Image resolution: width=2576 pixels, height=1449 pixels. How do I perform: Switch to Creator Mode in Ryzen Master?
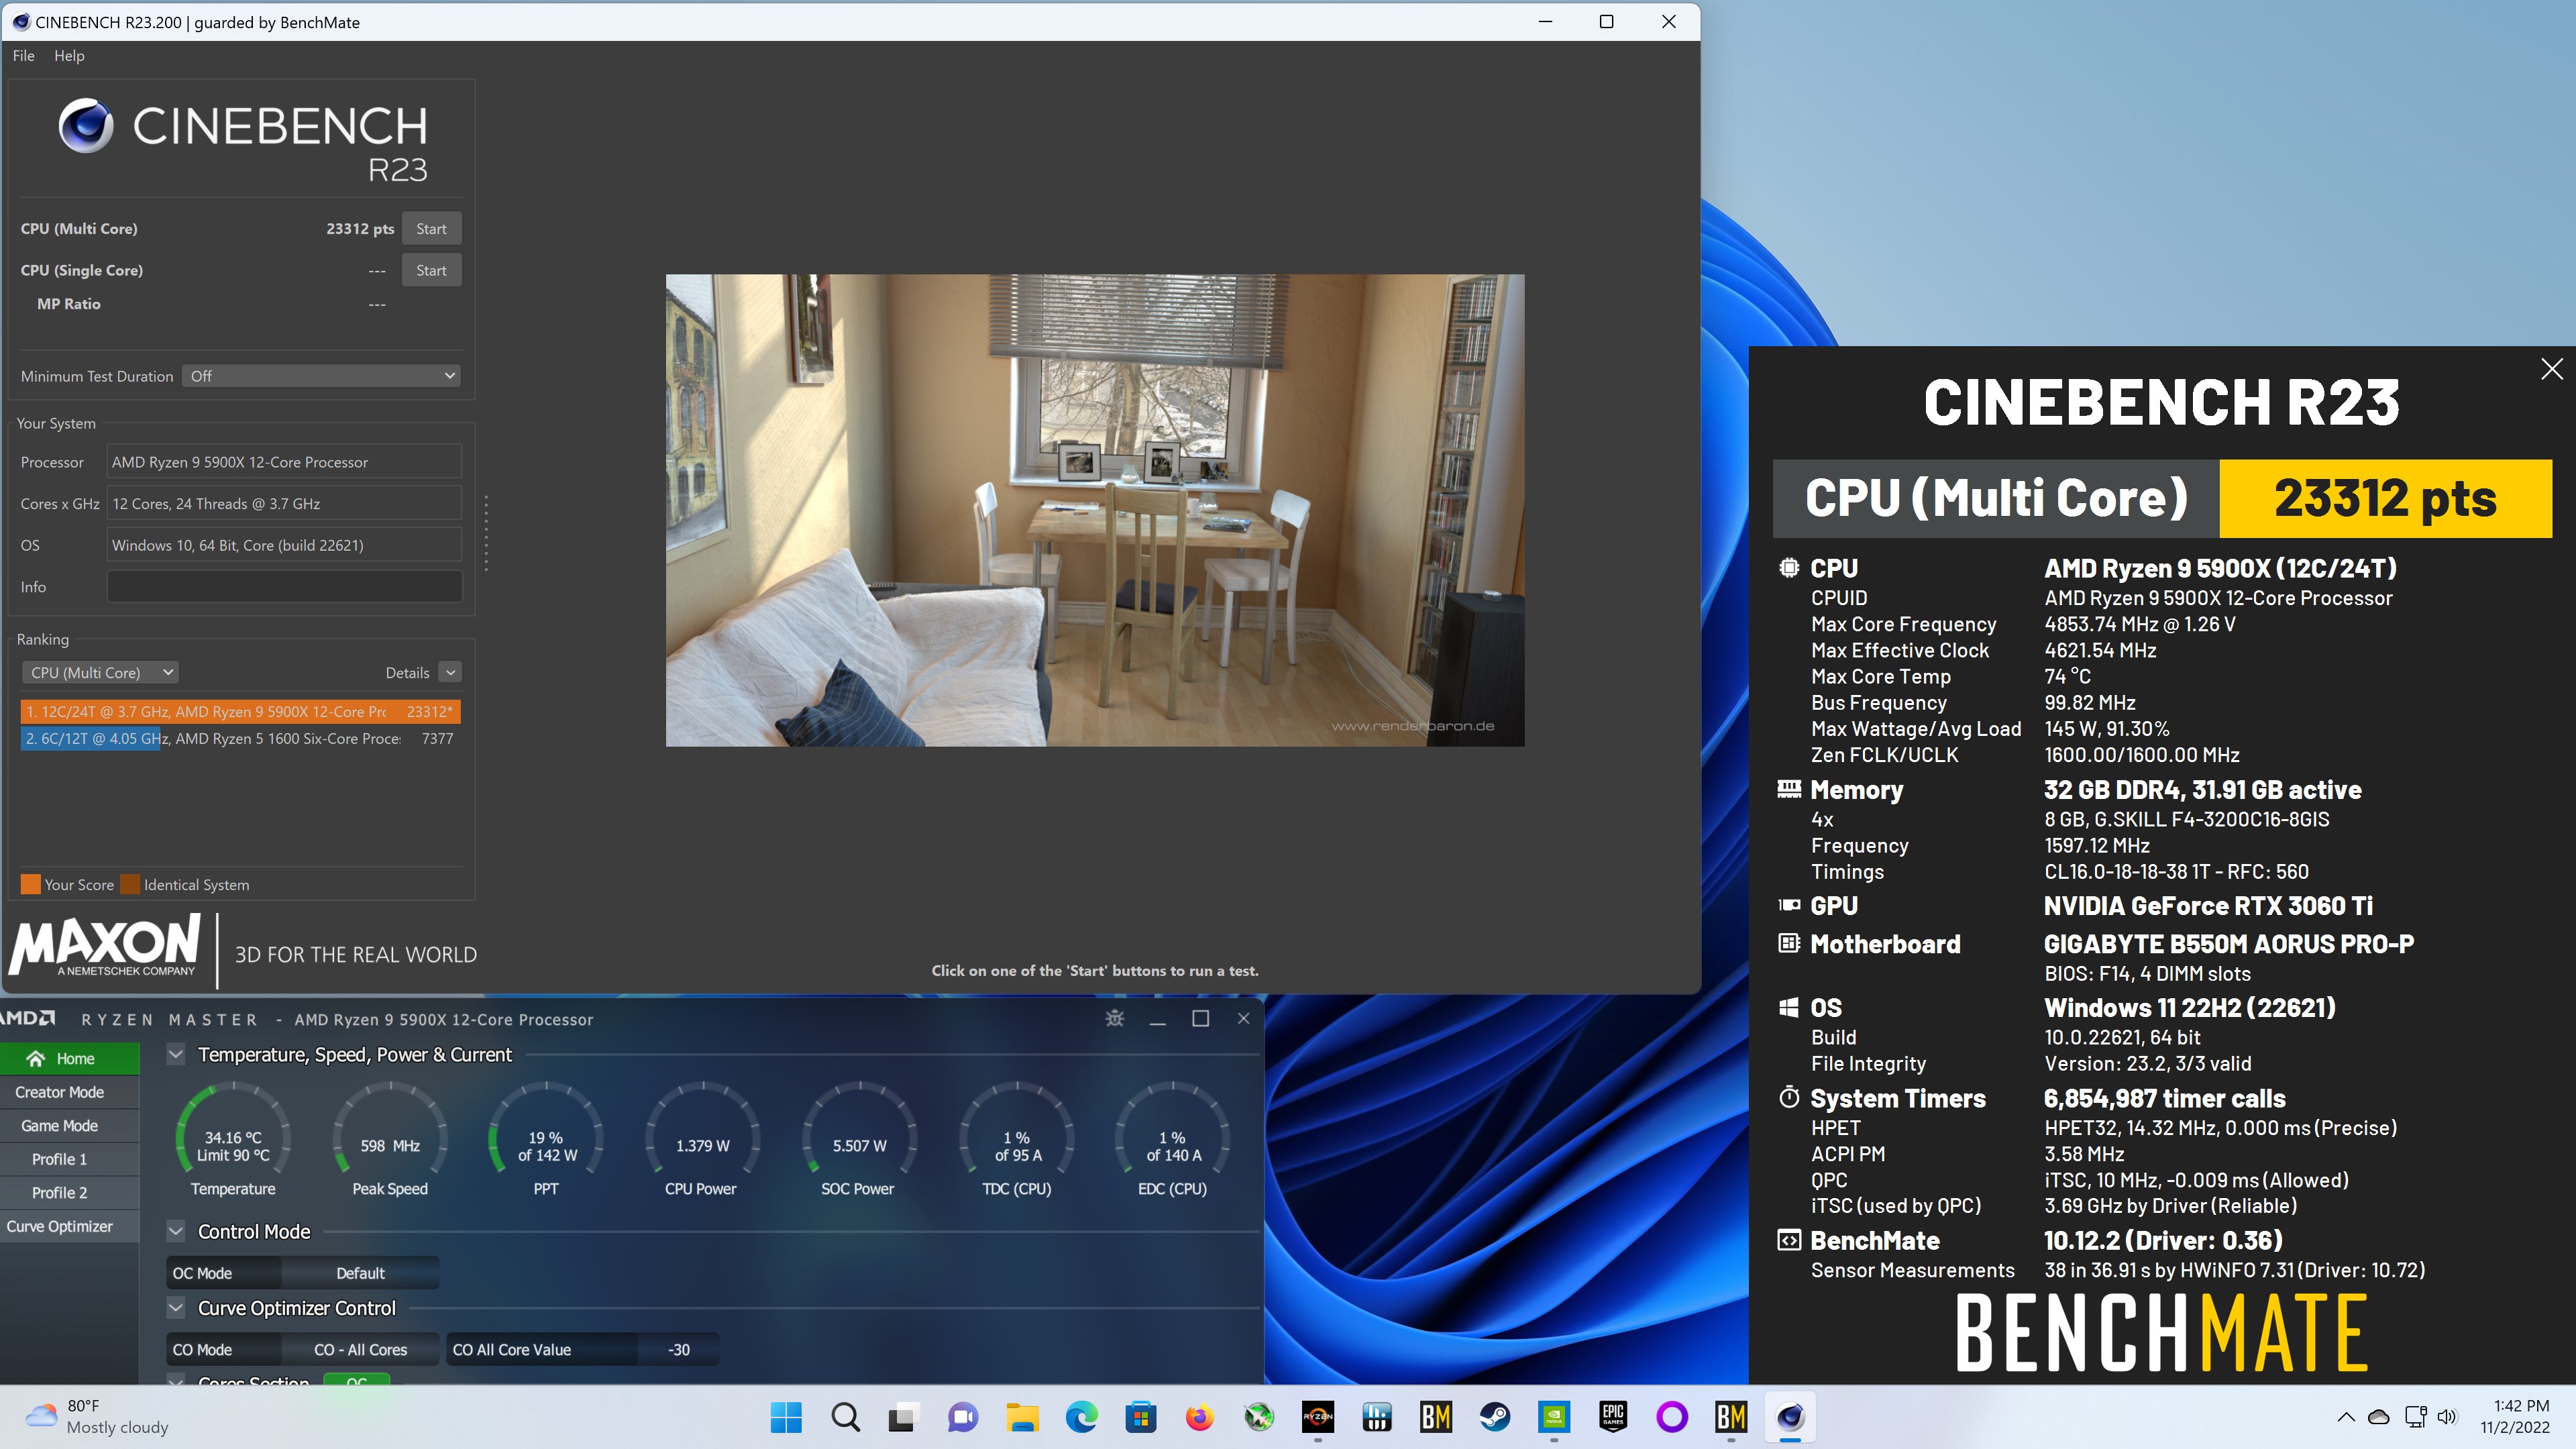pyautogui.click(x=69, y=1092)
